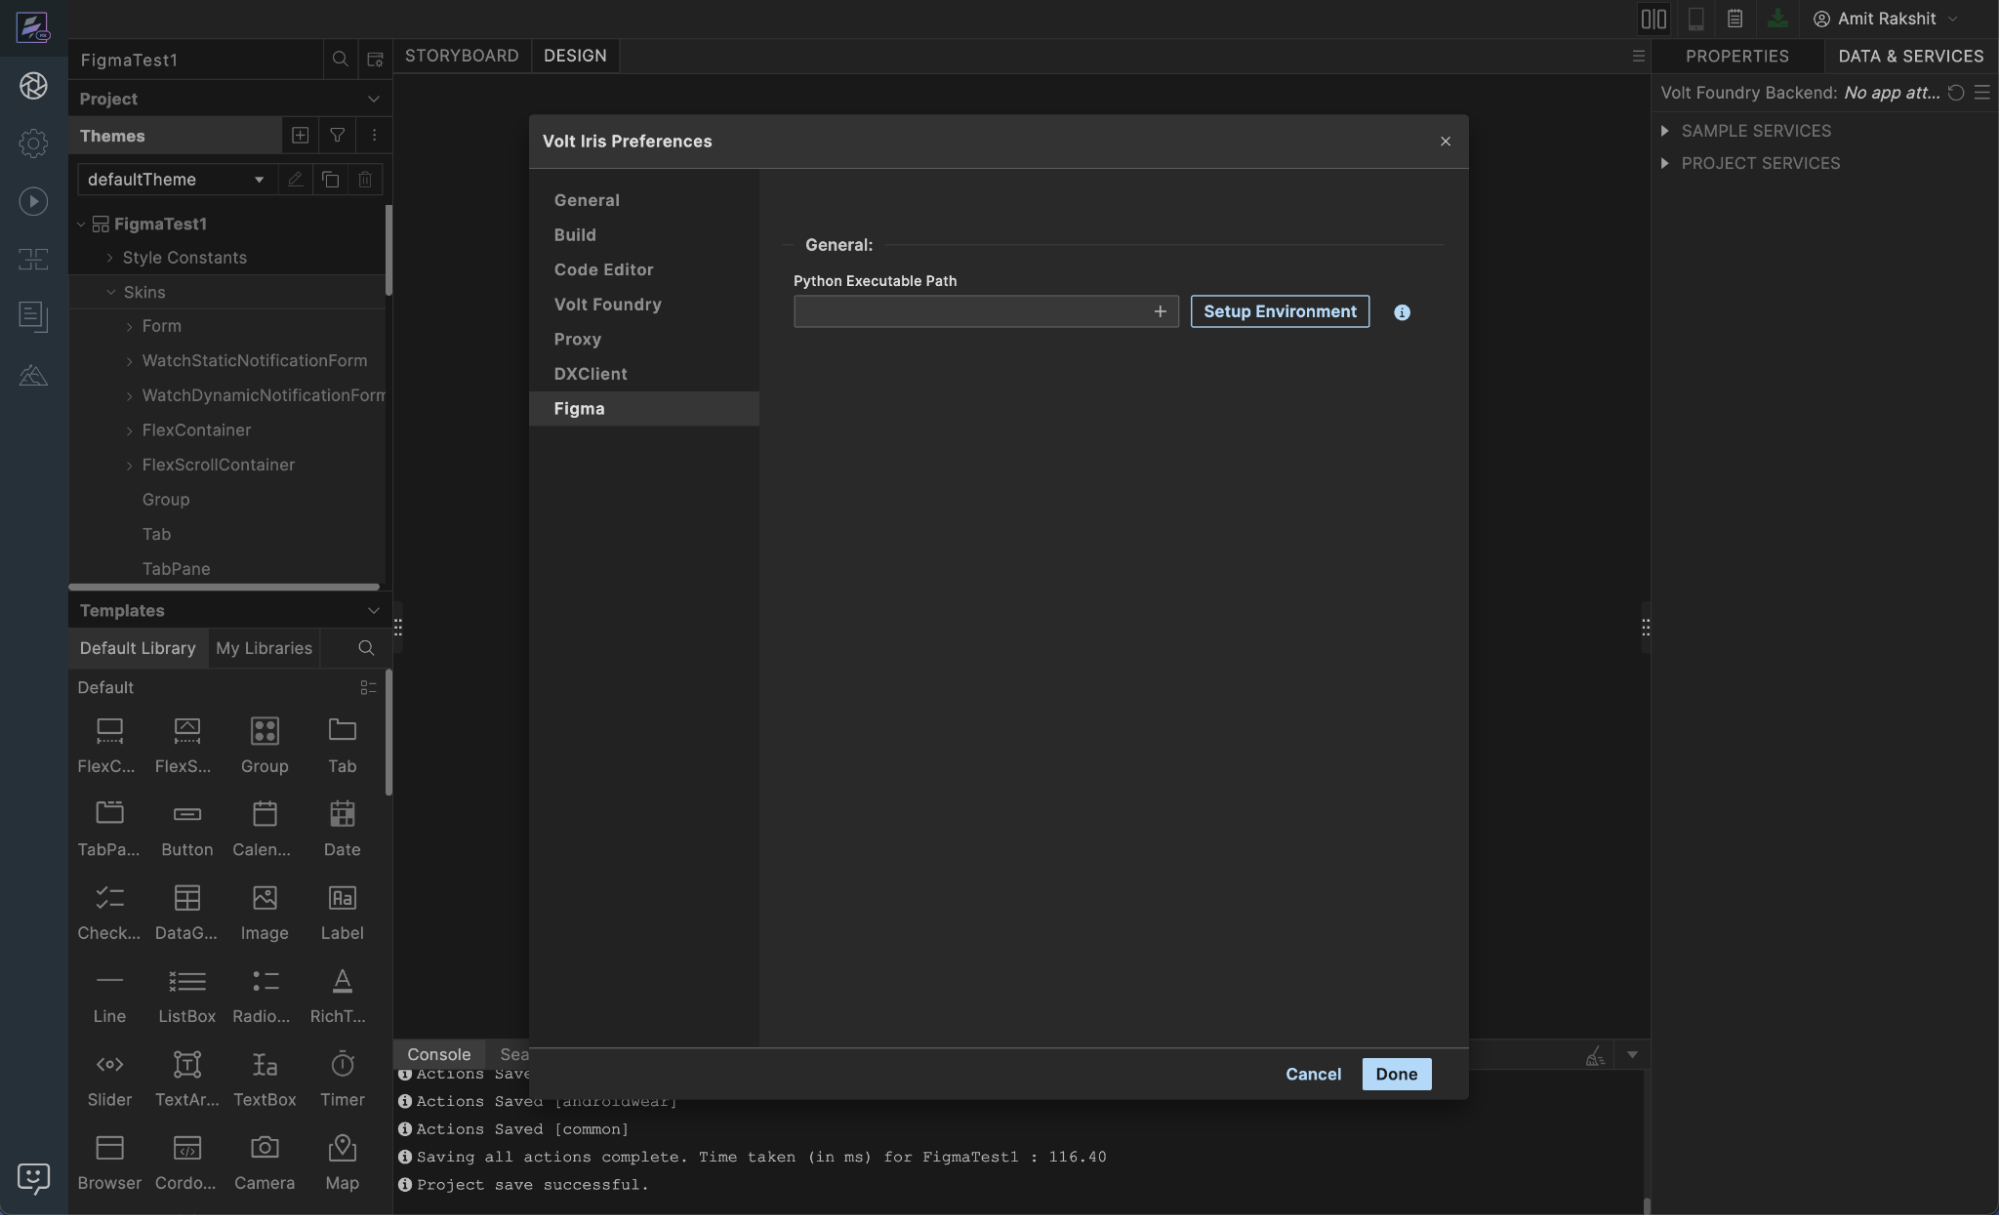Image resolution: width=1999 pixels, height=1216 pixels.
Task: Switch to the STORYBOARD tab
Action: tap(461, 56)
